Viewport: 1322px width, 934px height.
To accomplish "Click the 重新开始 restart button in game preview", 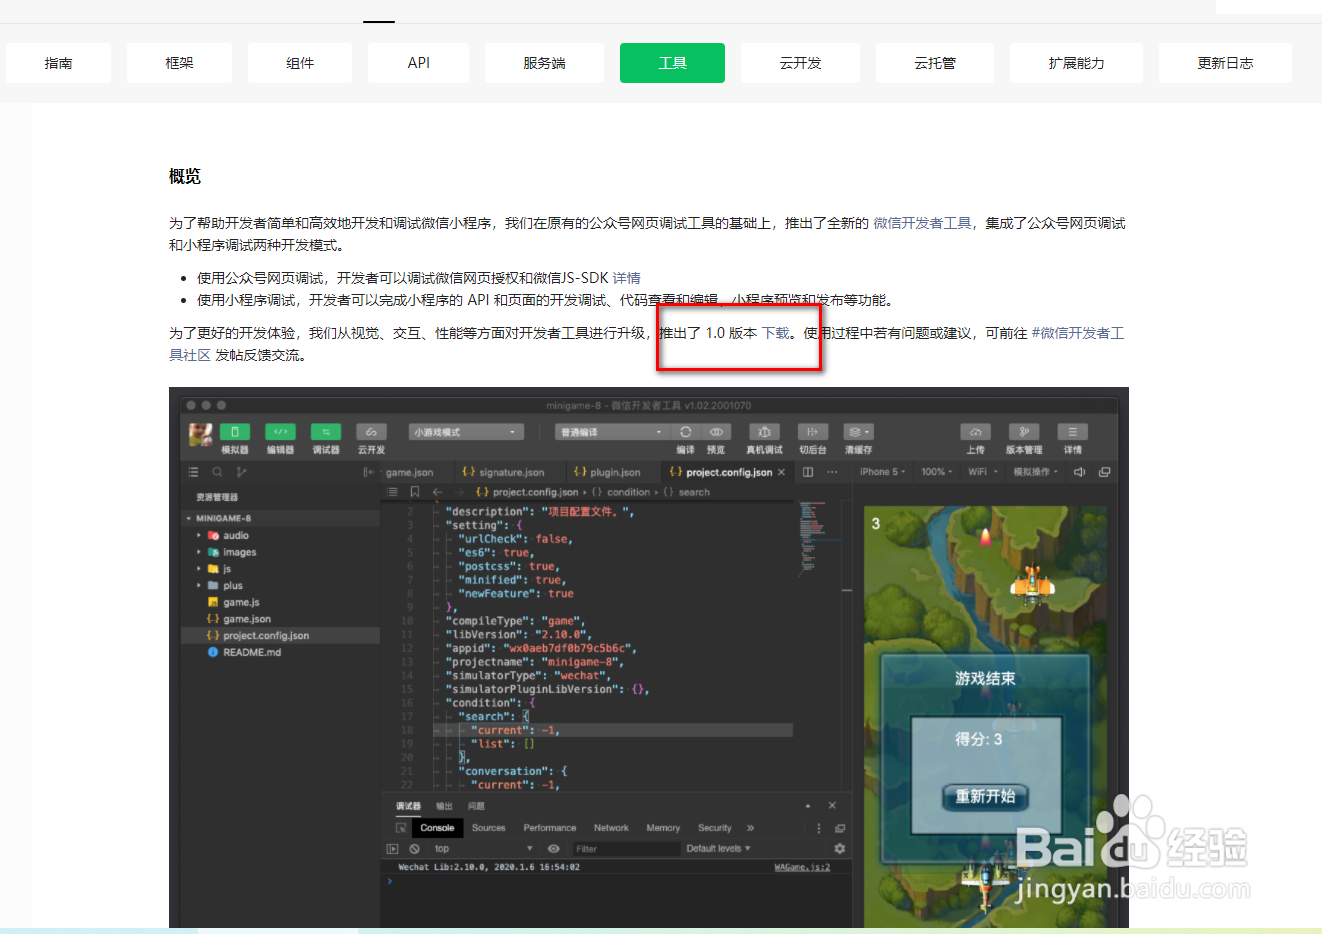I will coord(985,797).
